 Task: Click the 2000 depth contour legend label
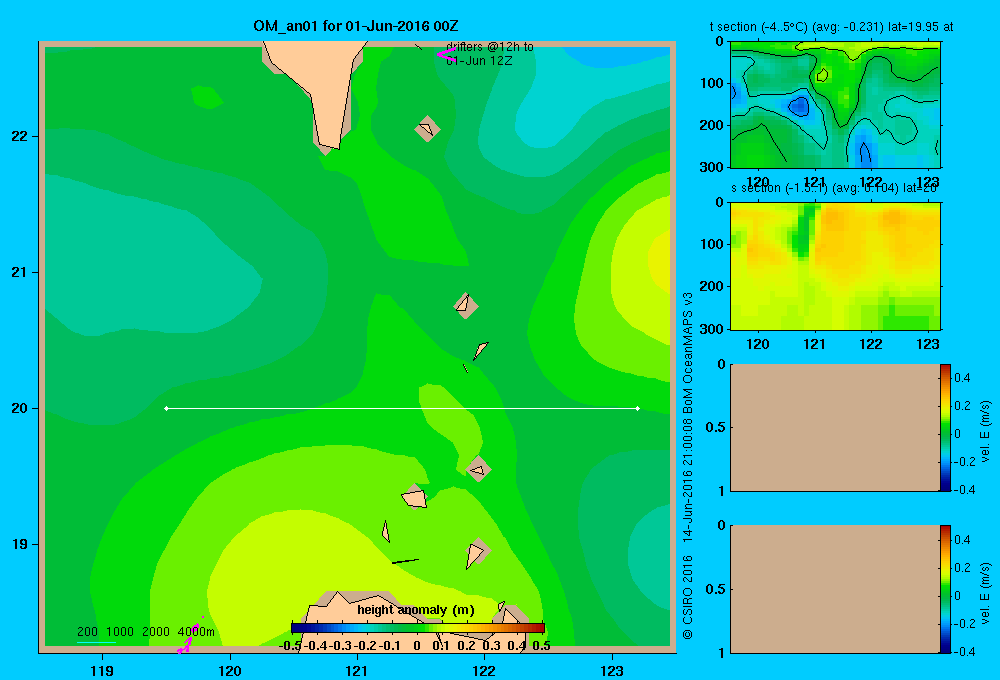[x=156, y=632]
